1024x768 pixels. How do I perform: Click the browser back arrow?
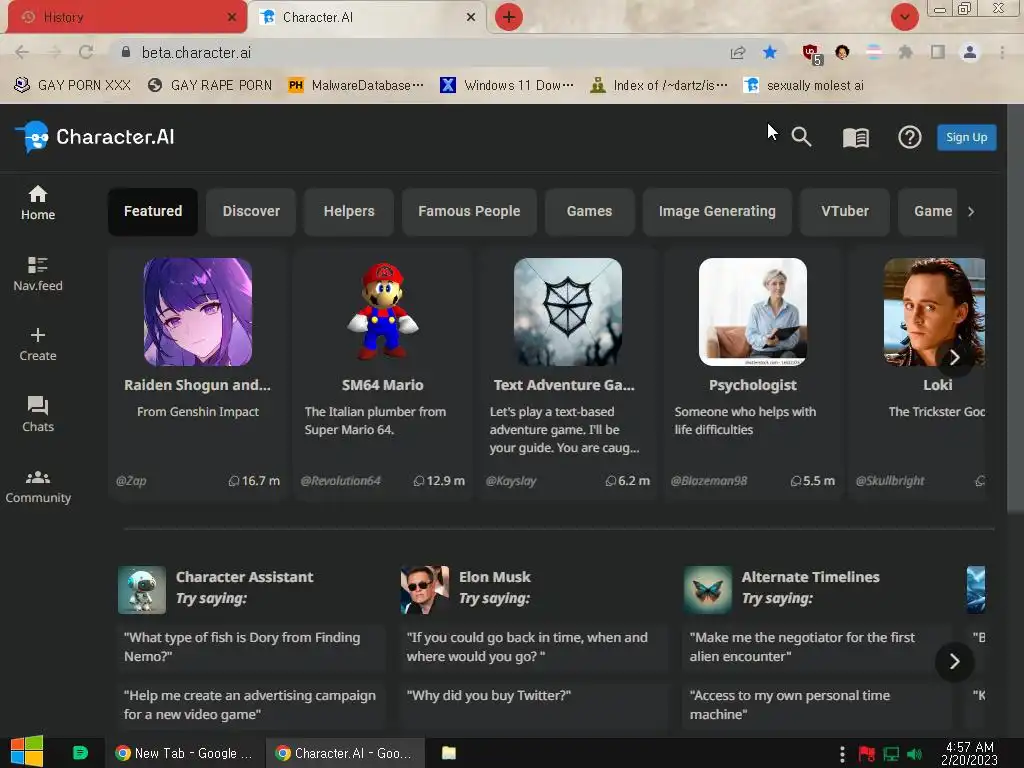(x=22, y=52)
